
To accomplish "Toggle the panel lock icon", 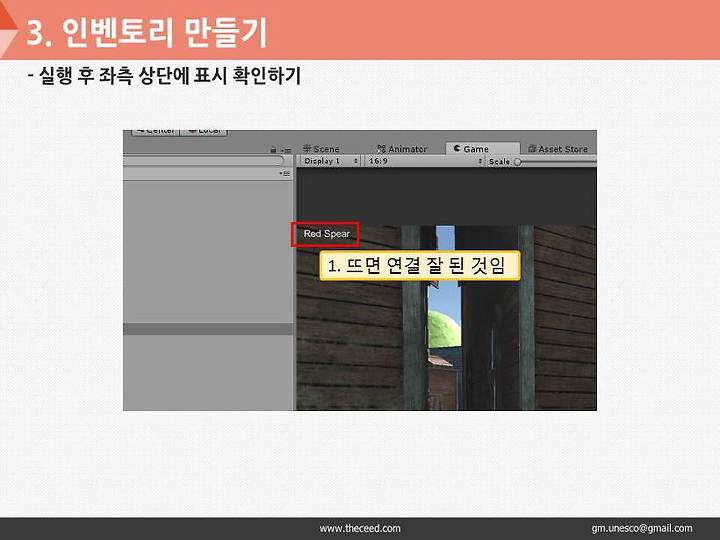I will (x=274, y=150).
